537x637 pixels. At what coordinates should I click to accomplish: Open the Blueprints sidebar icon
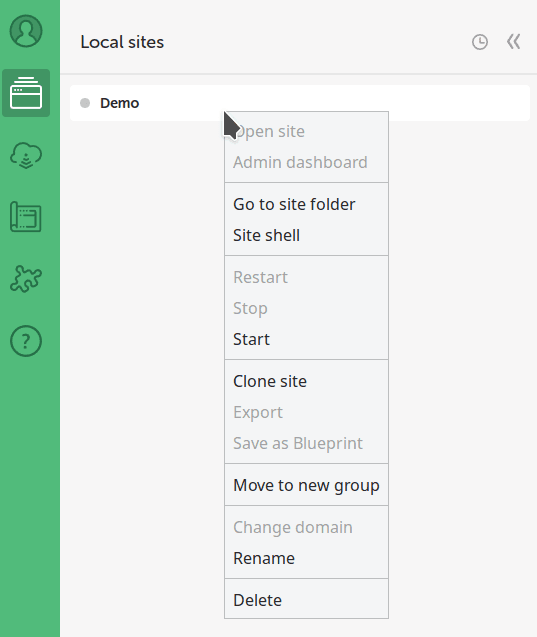point(26,217)
